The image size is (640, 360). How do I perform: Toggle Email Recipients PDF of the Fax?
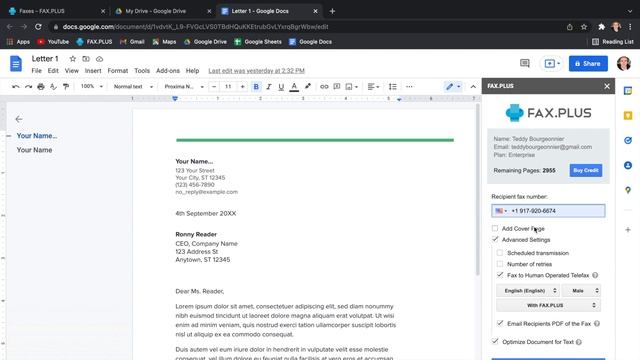(500, 323)
